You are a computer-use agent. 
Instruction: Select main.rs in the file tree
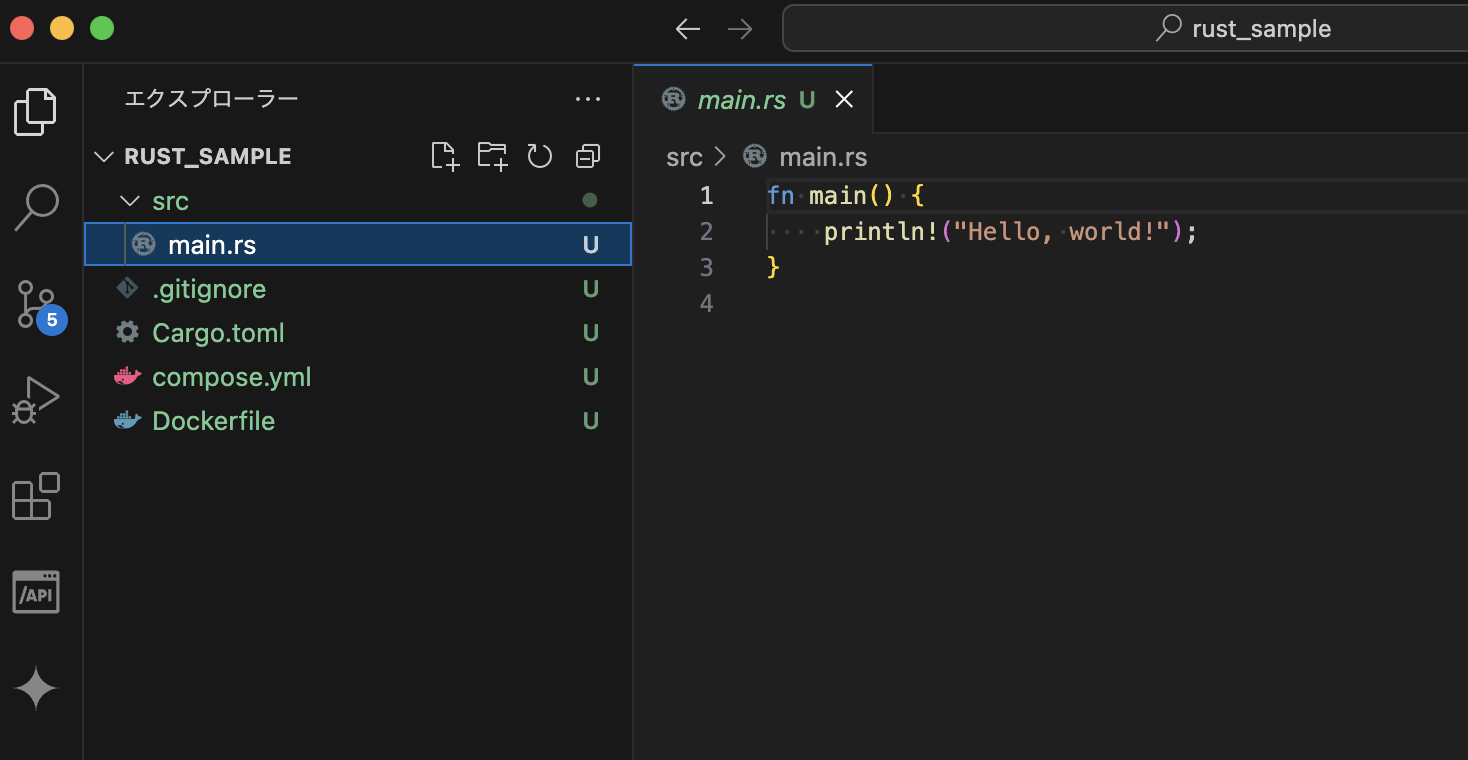tap(358, 244)
